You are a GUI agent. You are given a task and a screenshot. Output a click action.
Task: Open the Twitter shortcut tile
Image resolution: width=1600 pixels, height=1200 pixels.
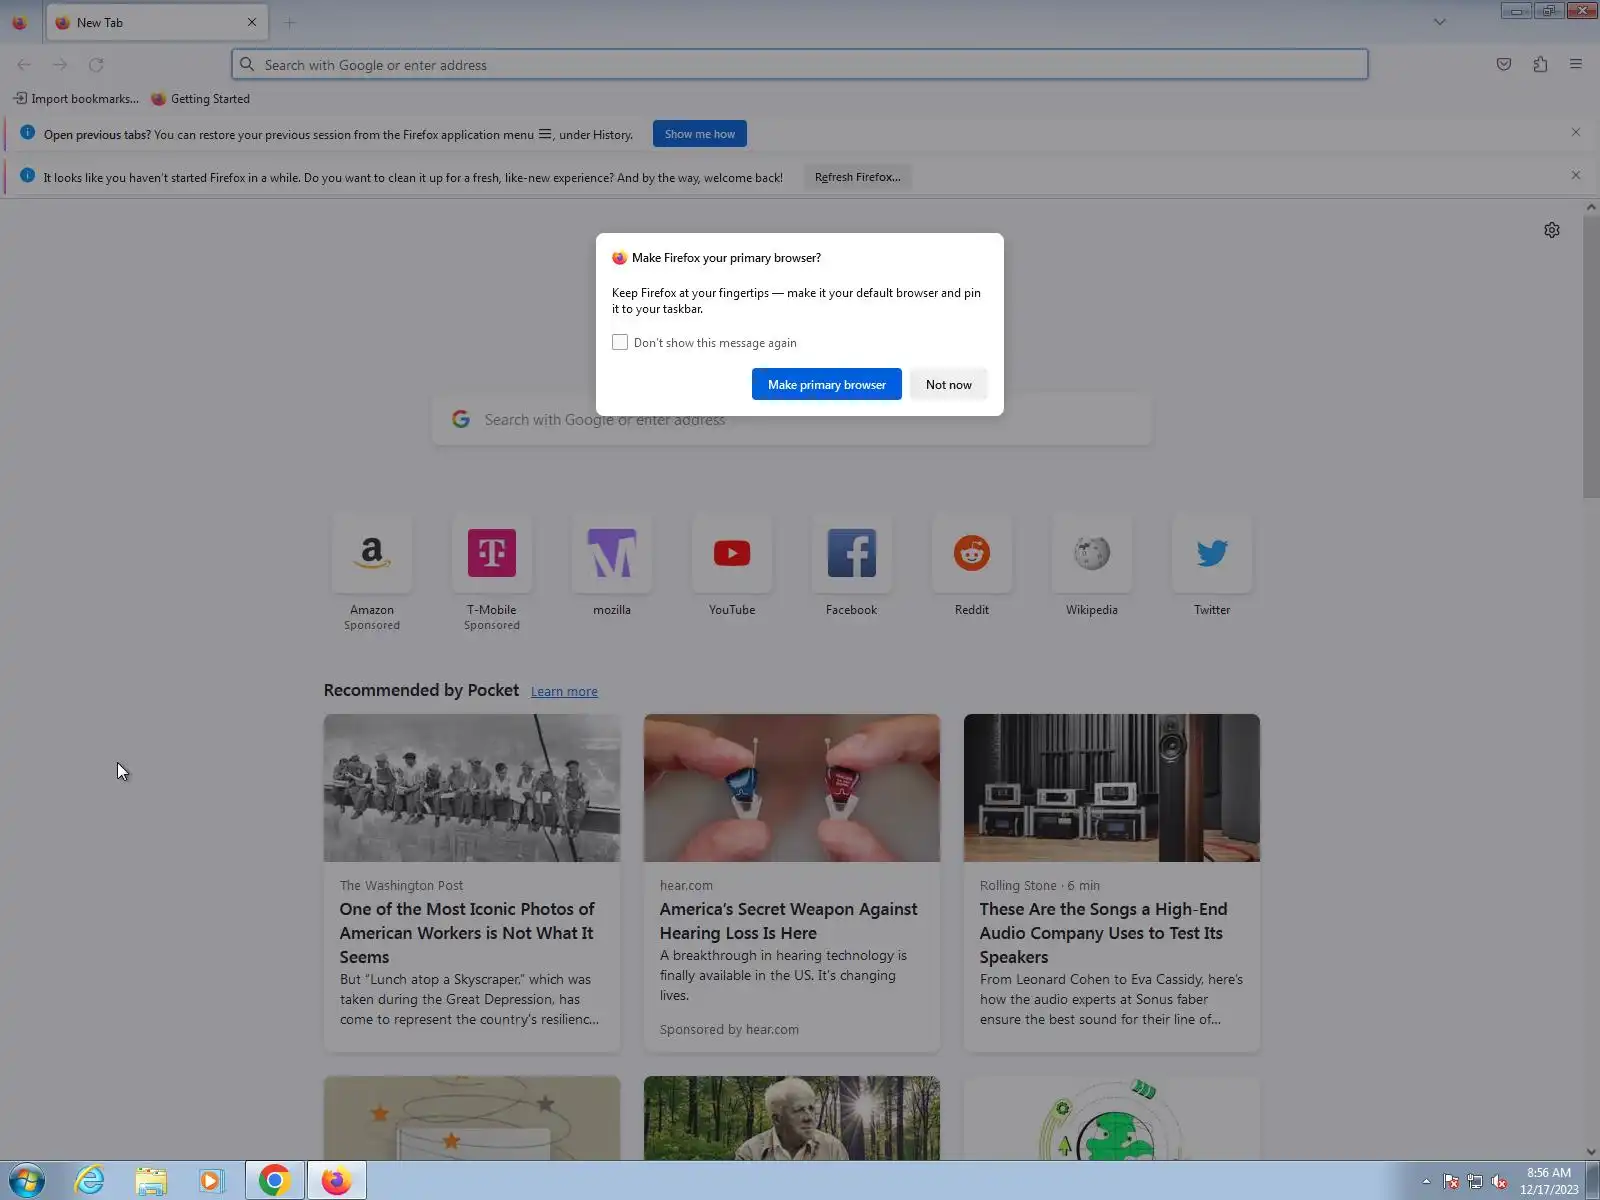1212,566
